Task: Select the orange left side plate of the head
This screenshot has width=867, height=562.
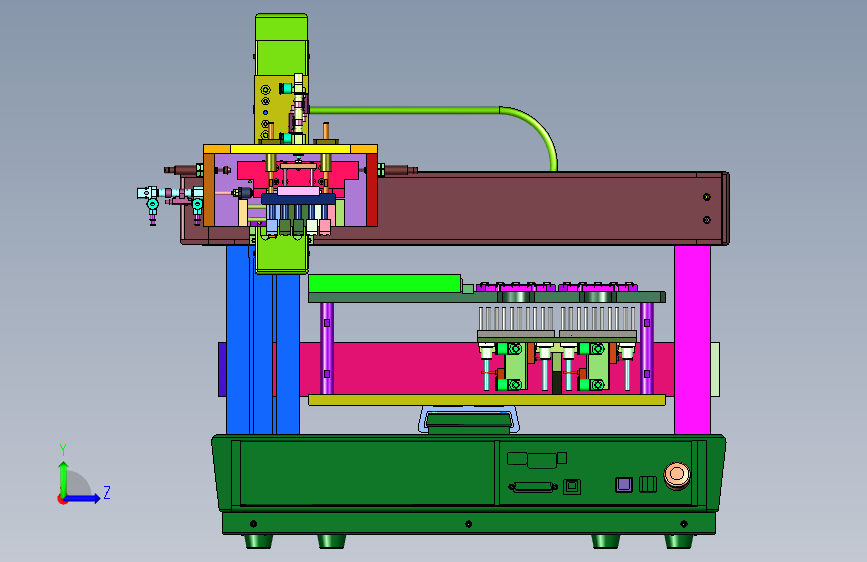Action: (x=209, y=190)
